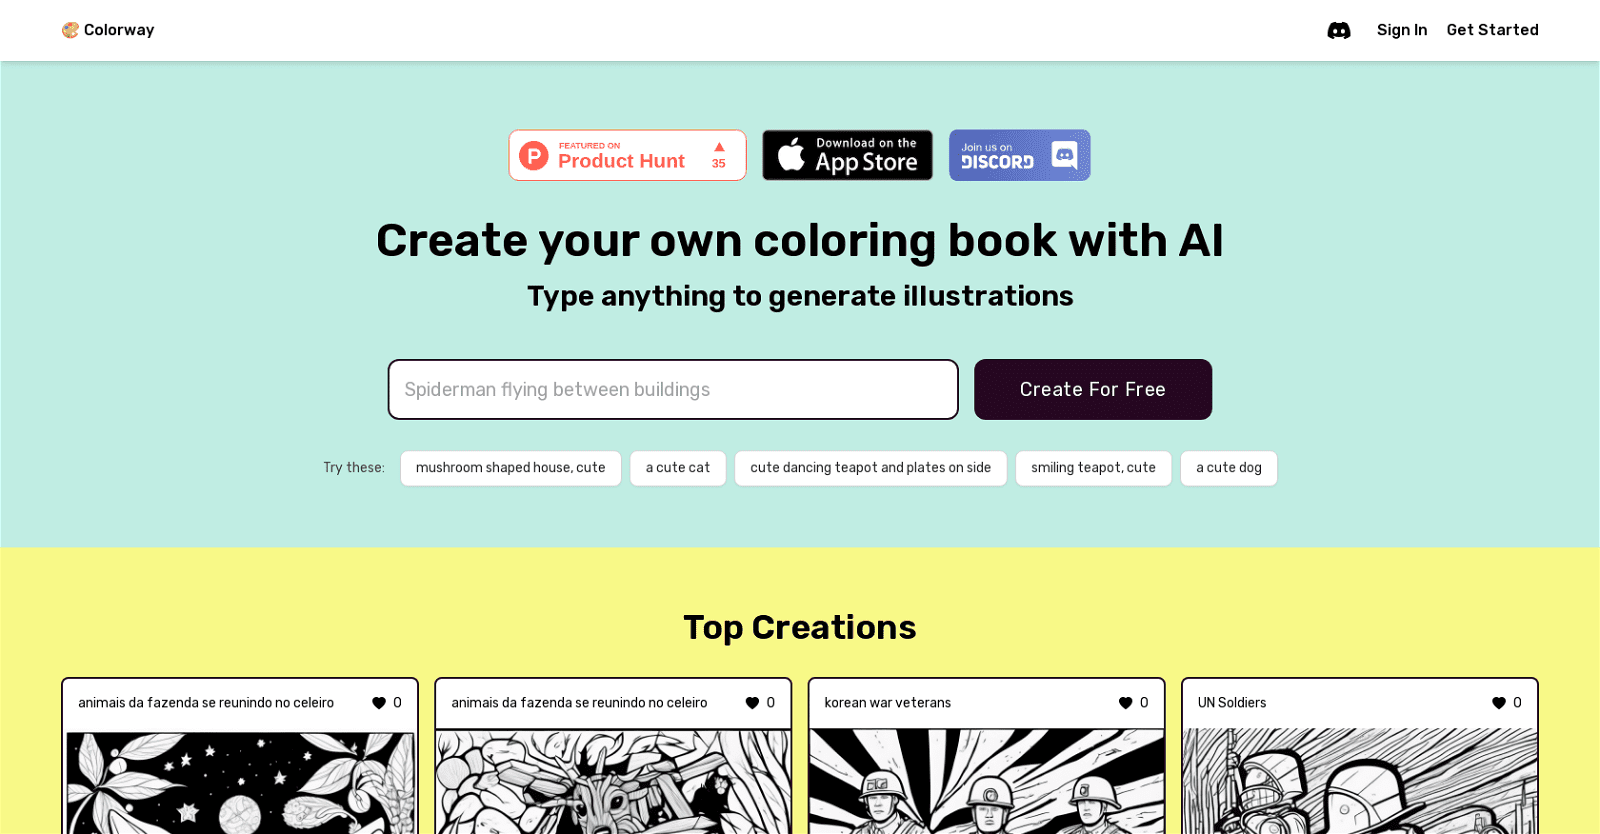Choose "cute dancing teapot and plates on side"
1600x834 pixels.
(x=870, y=468)
